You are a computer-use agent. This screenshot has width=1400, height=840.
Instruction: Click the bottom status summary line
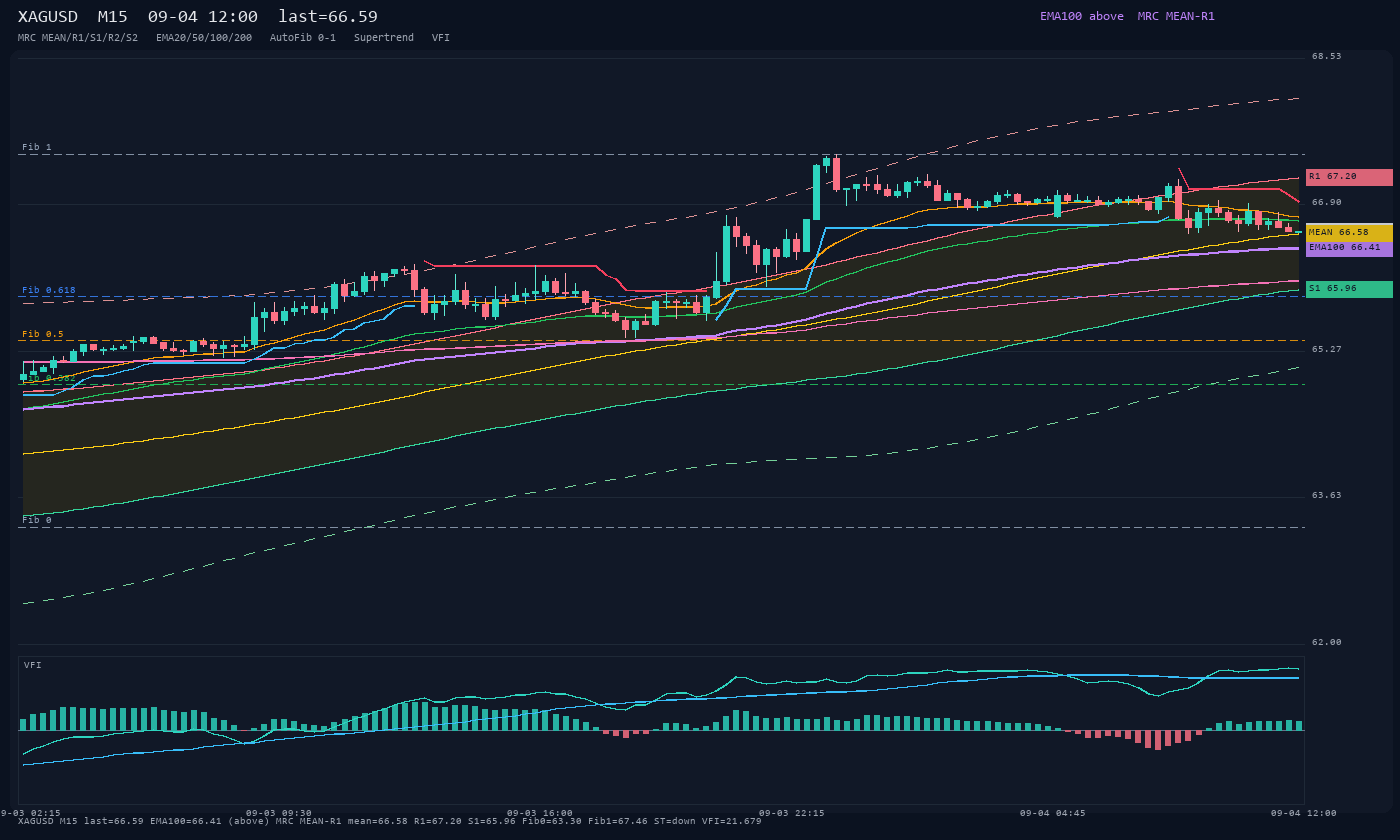(x=390, y=822)
